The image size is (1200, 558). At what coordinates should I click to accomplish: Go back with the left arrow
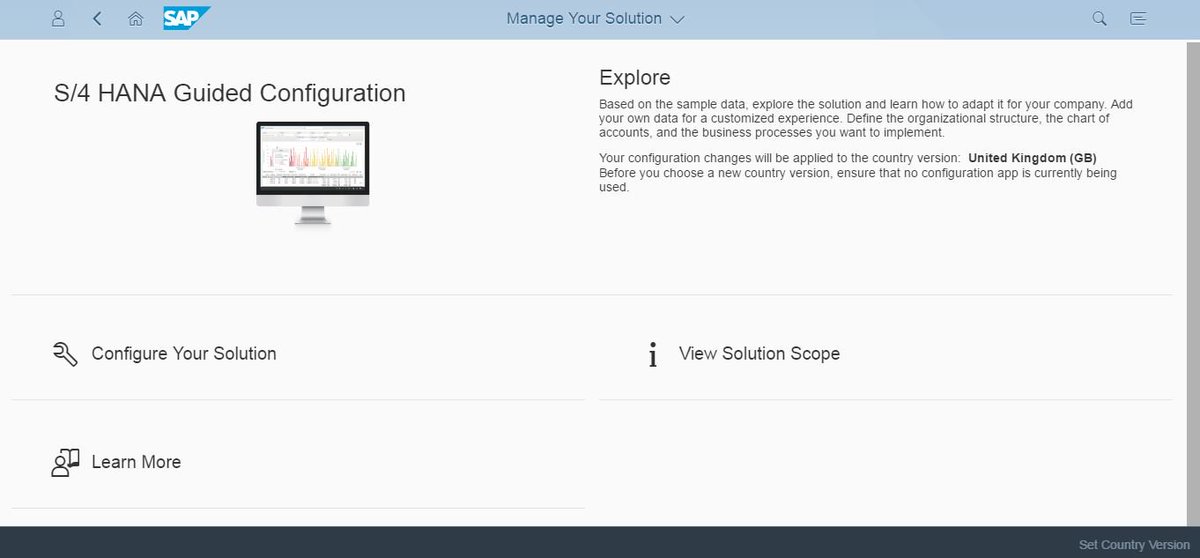tap(97, 18)
